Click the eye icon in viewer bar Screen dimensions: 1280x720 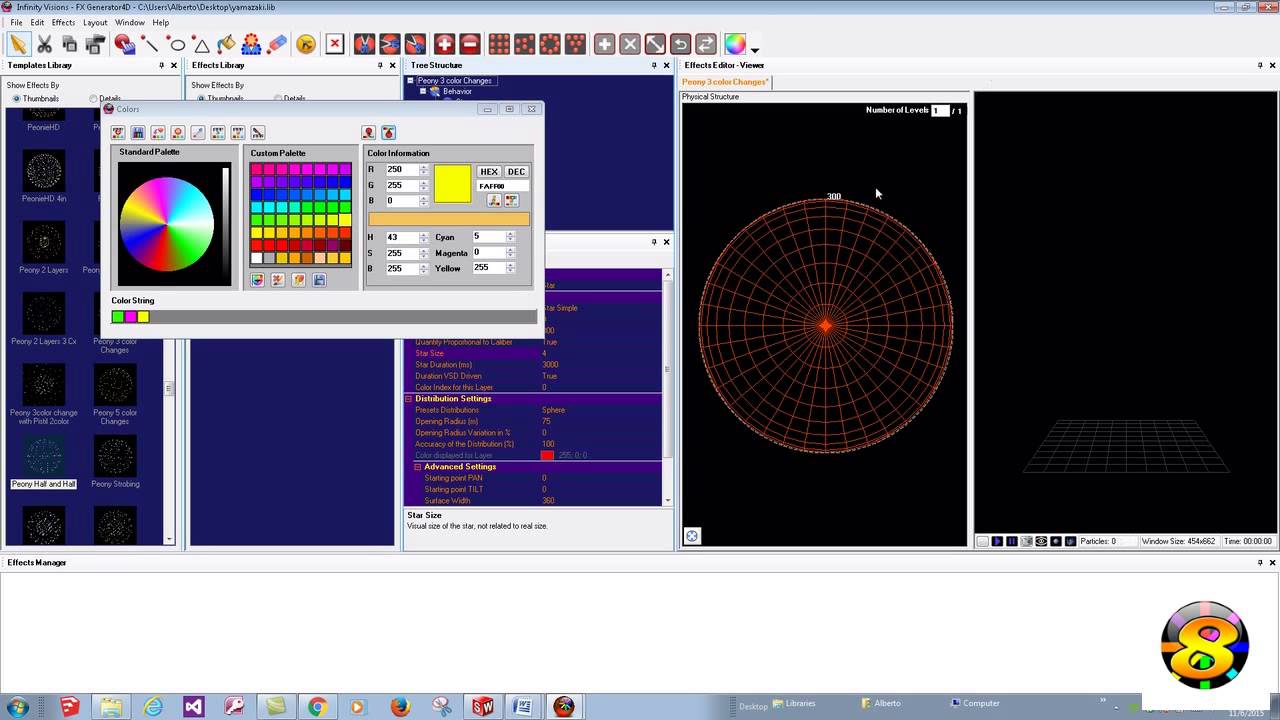click(x=1041, y=541)
